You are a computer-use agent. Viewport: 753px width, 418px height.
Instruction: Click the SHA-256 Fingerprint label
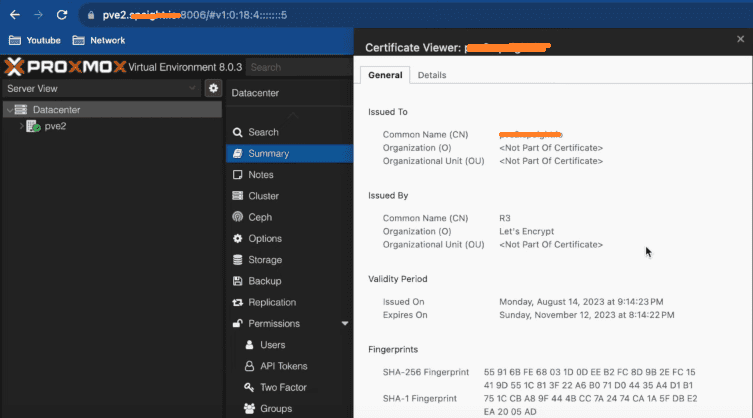[x=425, y=372]
